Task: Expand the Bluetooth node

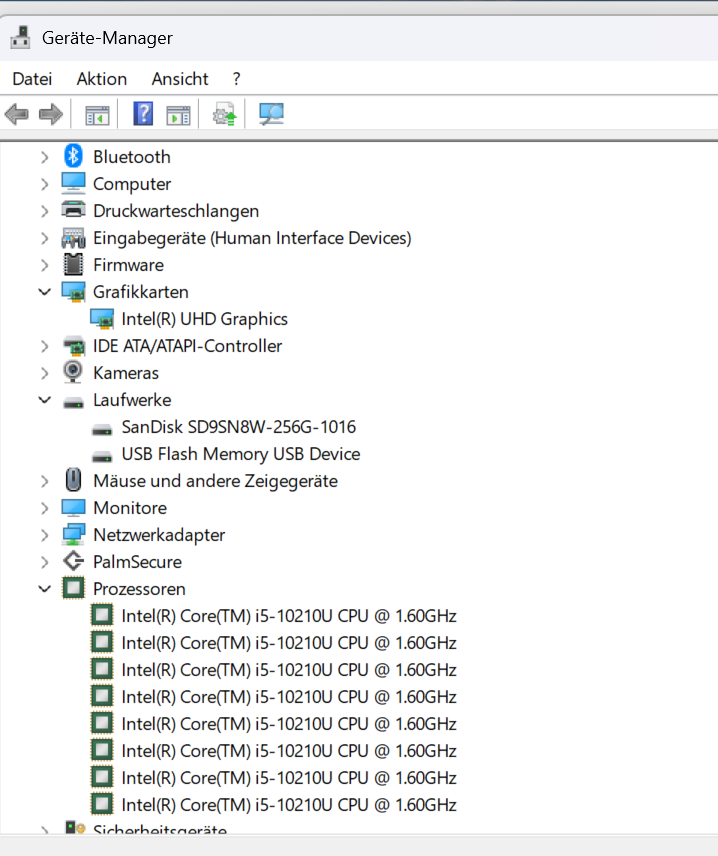Action: [x=45, y=157]
